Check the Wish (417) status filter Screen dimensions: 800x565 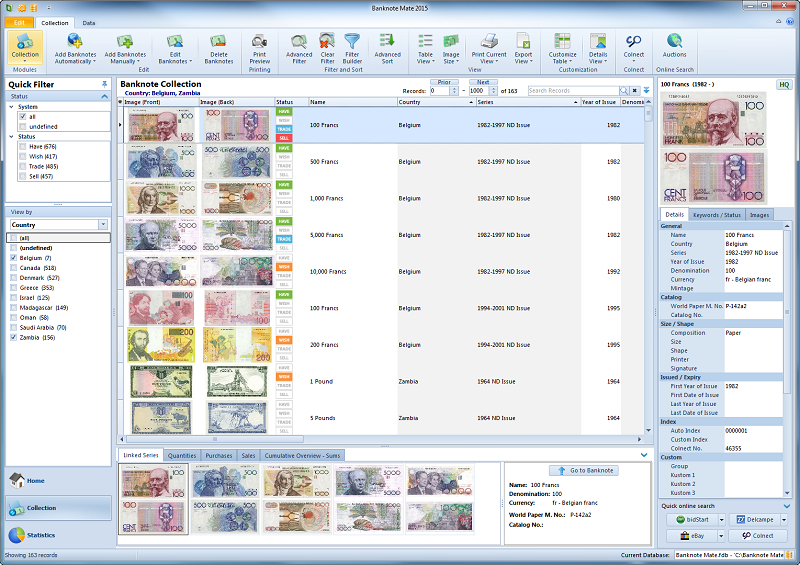click(x=22, y=157)
